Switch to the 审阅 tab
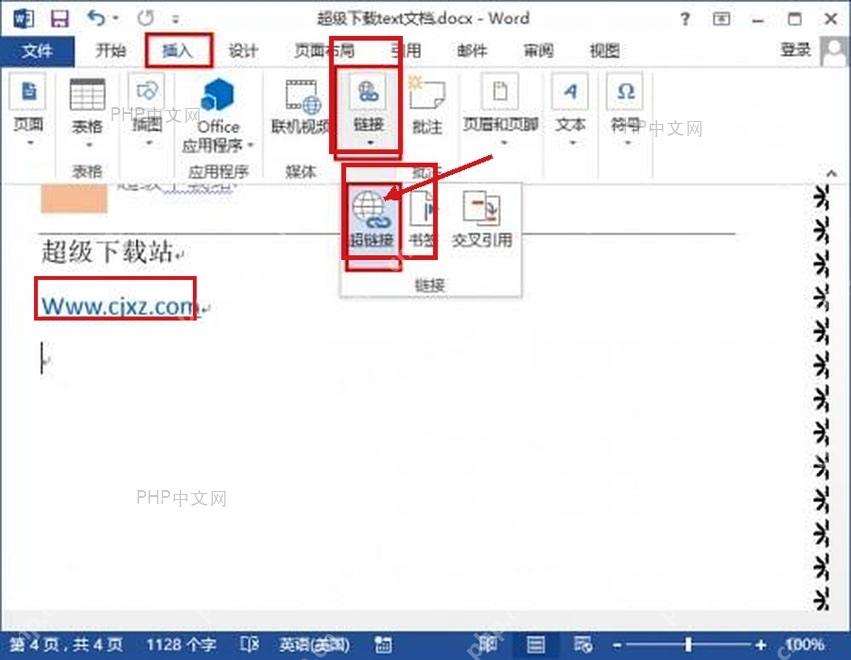The image size is (851, 660). point(538,51)
